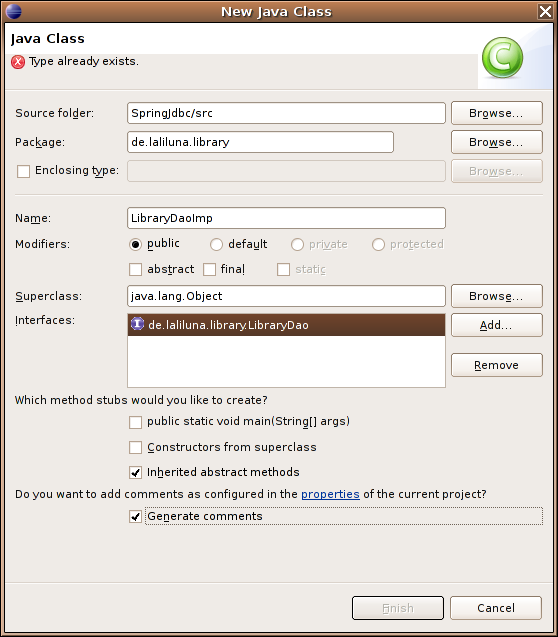558x637 pixels.
Task: Check the final modifier checkbox
Action: [209, 269]
